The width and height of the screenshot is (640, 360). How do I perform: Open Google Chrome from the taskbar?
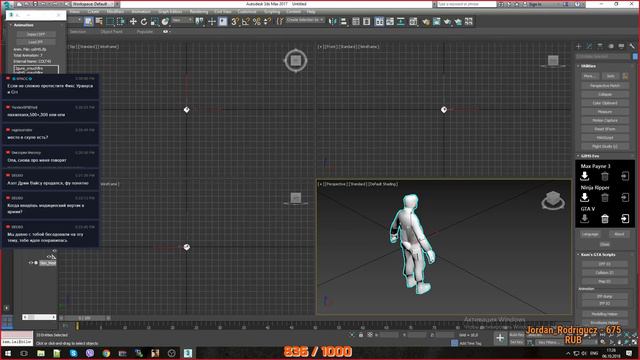pos(106,353)
